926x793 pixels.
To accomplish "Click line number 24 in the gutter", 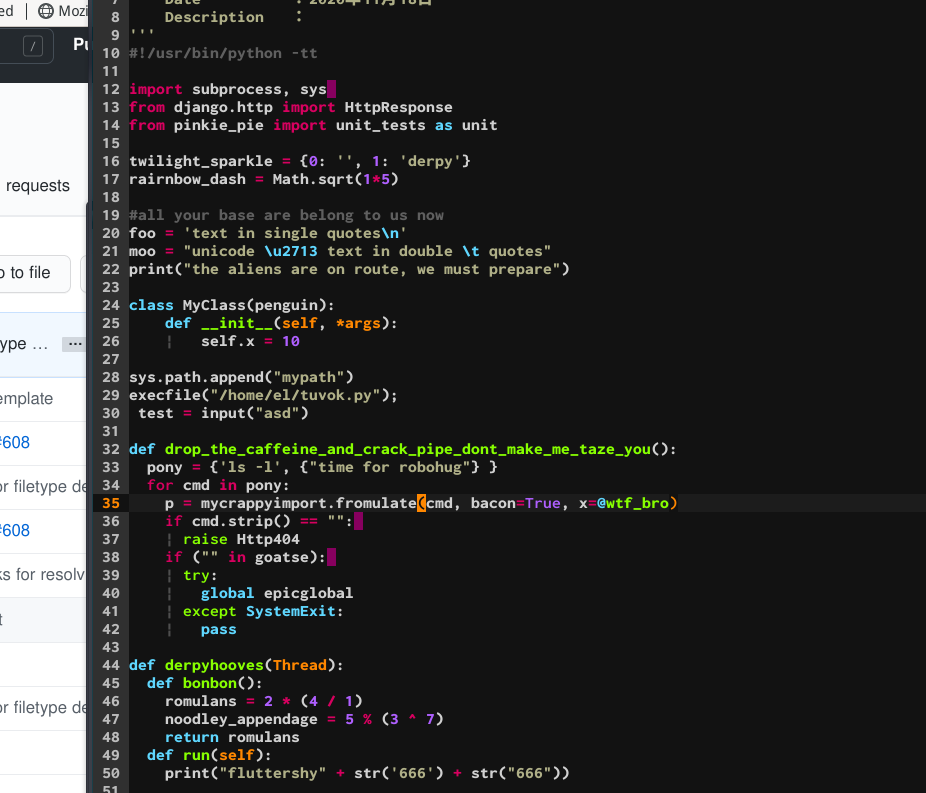I will pos(110,305).
